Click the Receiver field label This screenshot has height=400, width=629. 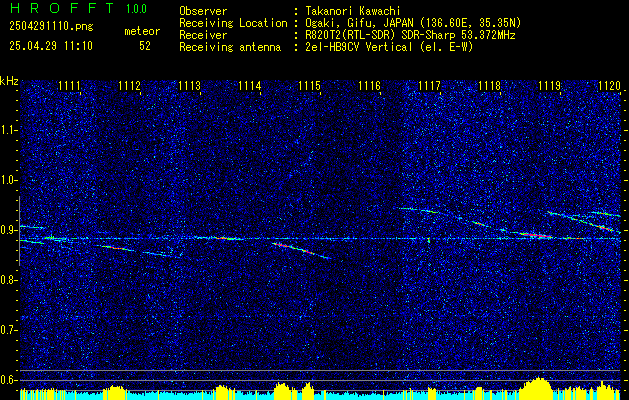(x=203, y=35)
